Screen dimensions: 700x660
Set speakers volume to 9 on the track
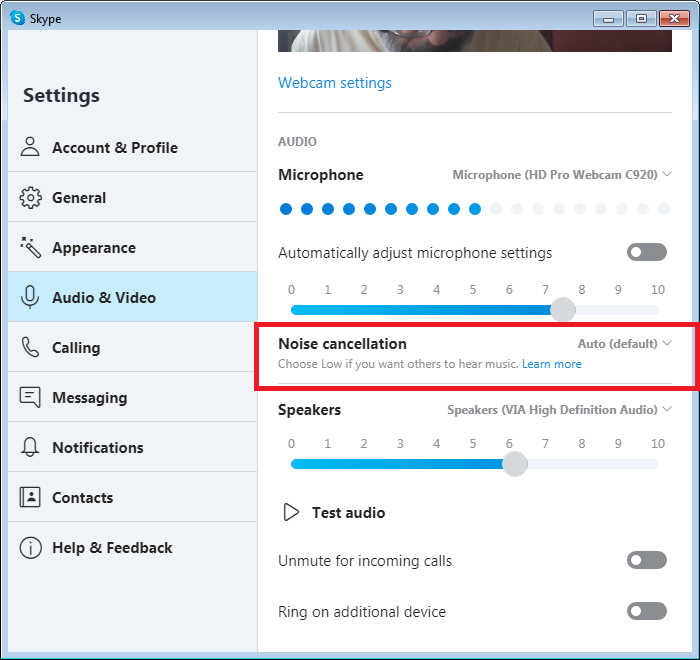tap(618, 464)
